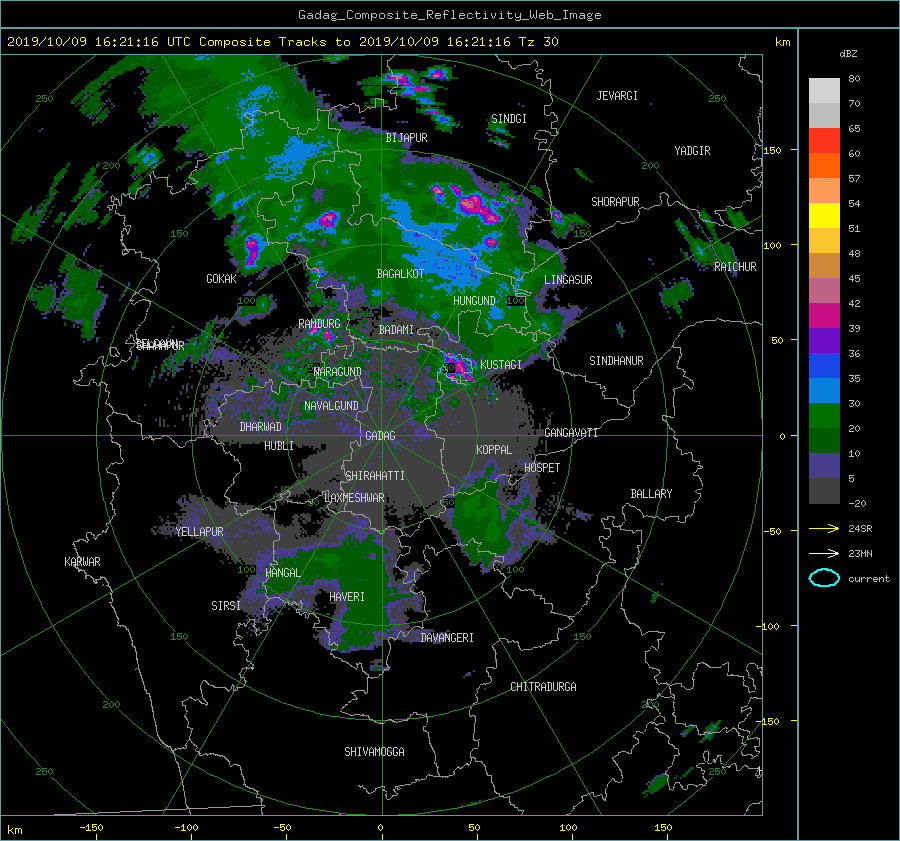Select the 51 dBZ yellow color swatch
This screenshot has height=841, width=900.
pyautogui.click(x=824, y=215)
